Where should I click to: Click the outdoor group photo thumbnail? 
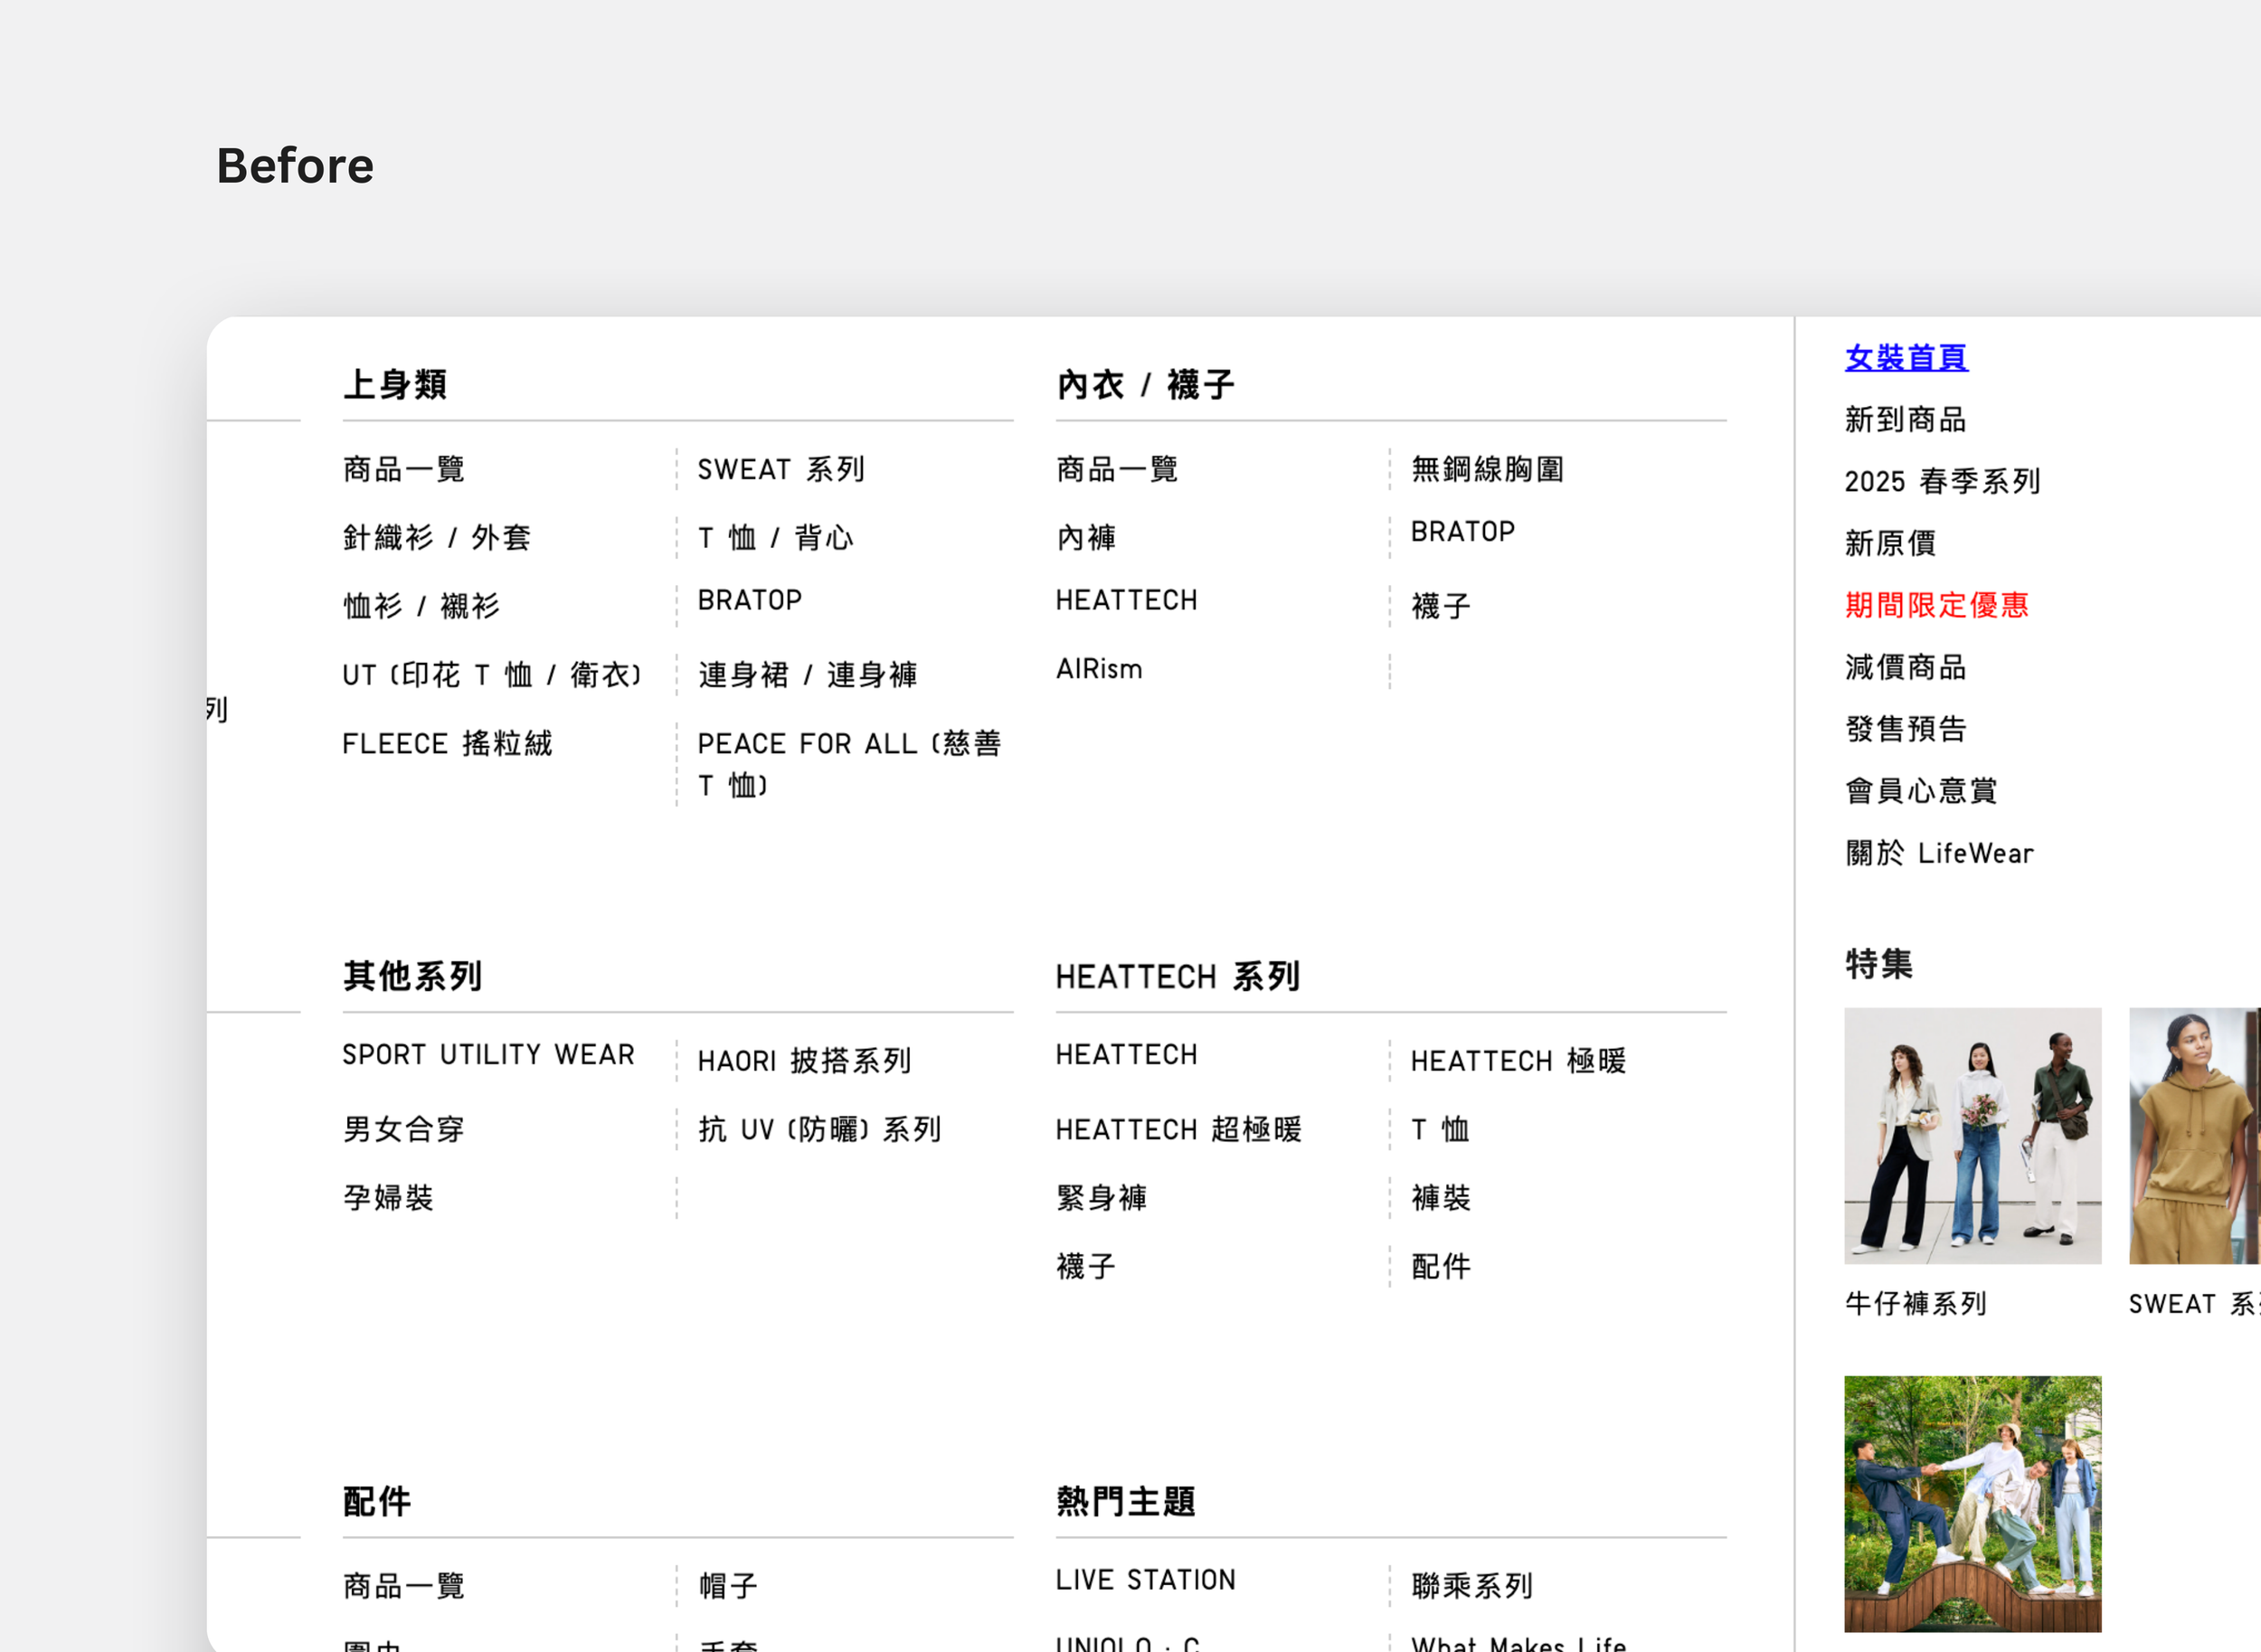tap(1972, 1503)
